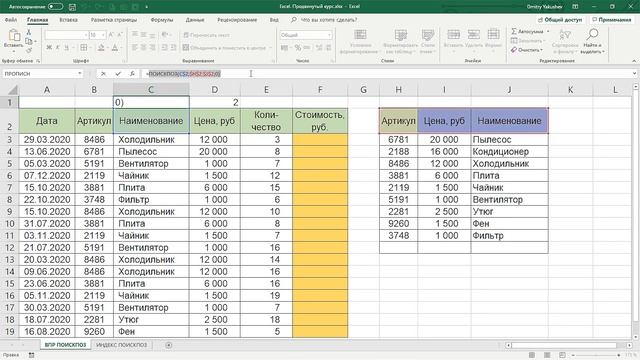Expand the formula bar chevron
Image resolution: width=640 pixels, height=360 pixels.
point(635,73)
